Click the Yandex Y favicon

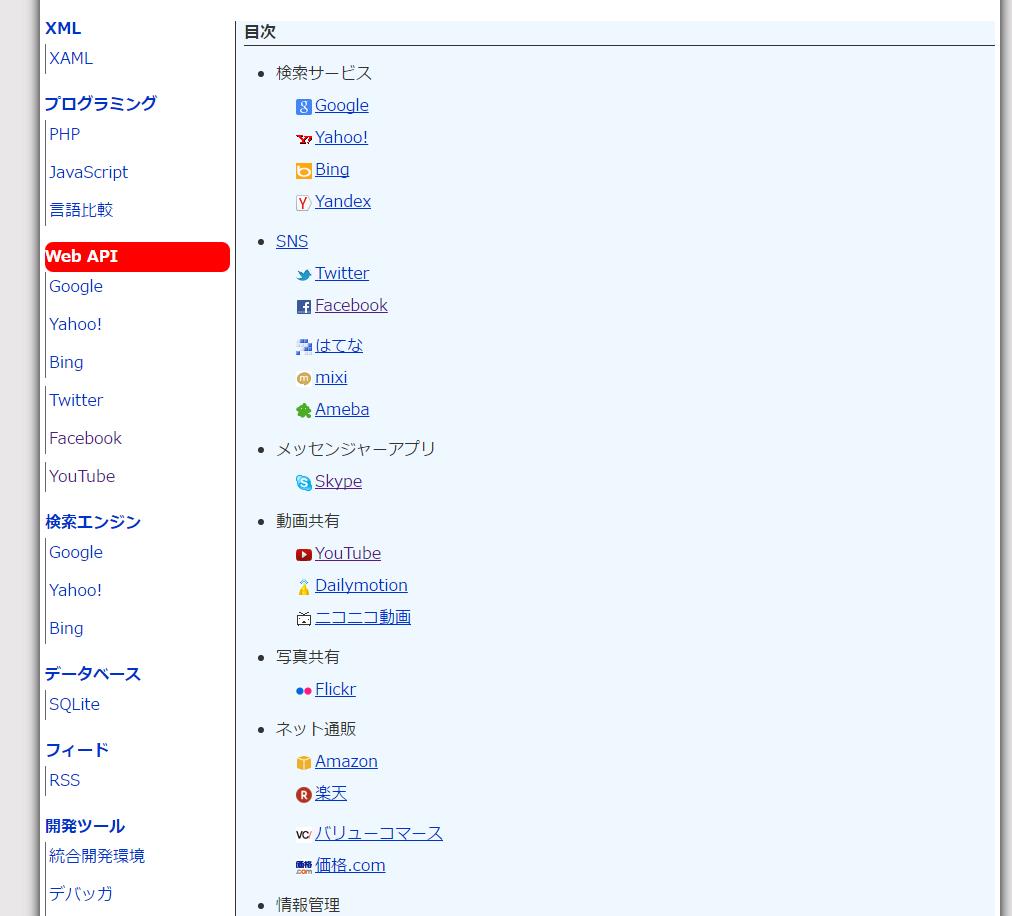tap(303, 203)
